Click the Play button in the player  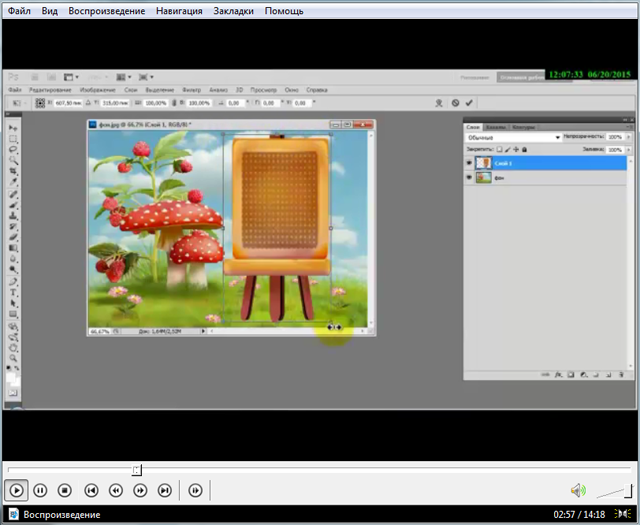click(x=17, y=490)
